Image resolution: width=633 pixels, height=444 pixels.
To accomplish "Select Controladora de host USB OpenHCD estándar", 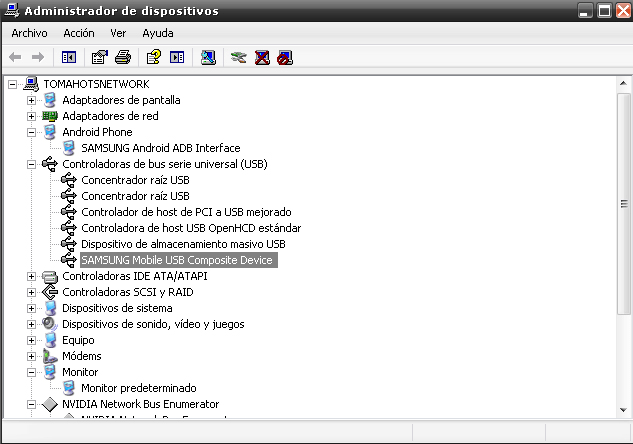I will (x=191, y=228).
